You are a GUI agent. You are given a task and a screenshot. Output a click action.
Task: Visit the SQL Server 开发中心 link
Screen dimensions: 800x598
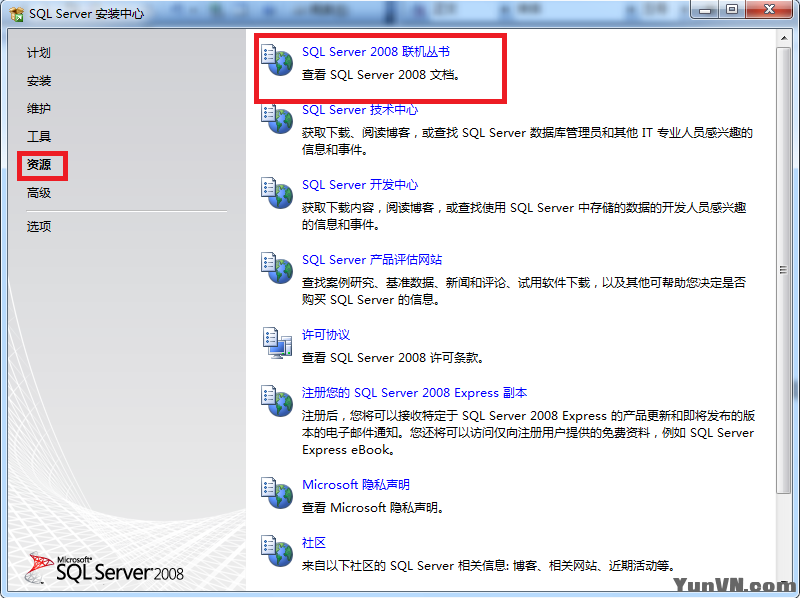point(360,185)
